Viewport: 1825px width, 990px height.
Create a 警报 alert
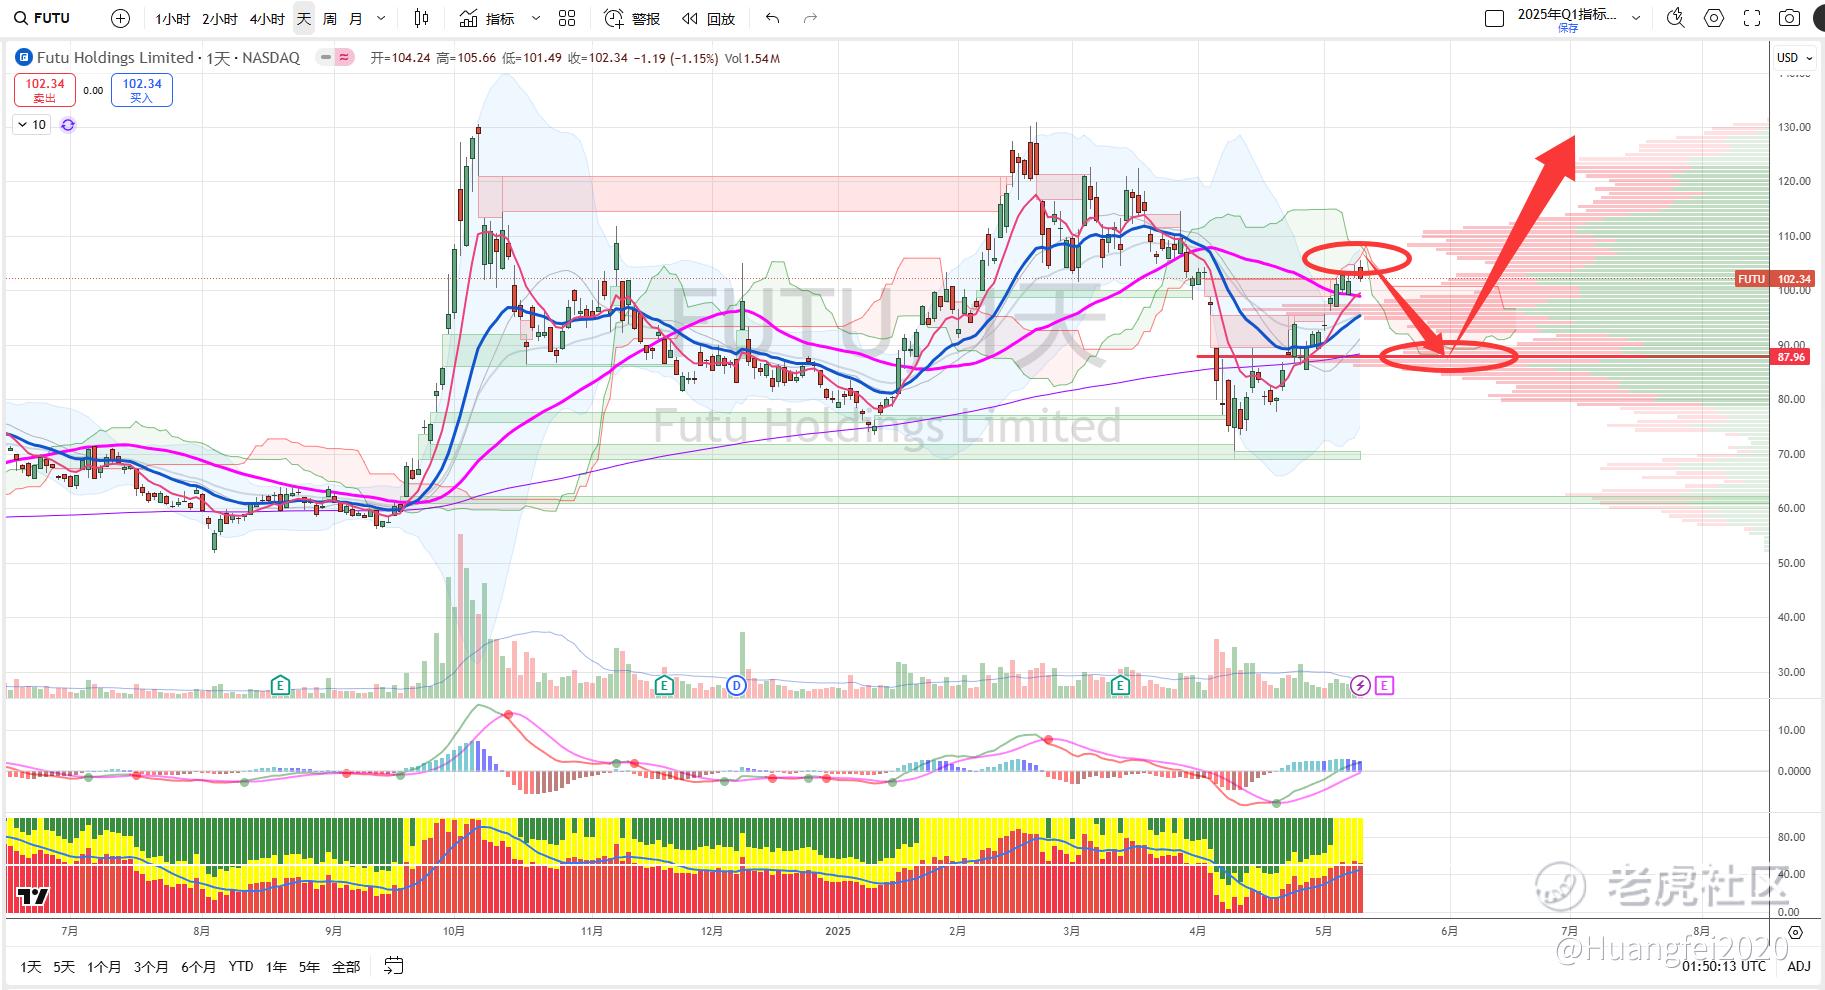[632, 19]
